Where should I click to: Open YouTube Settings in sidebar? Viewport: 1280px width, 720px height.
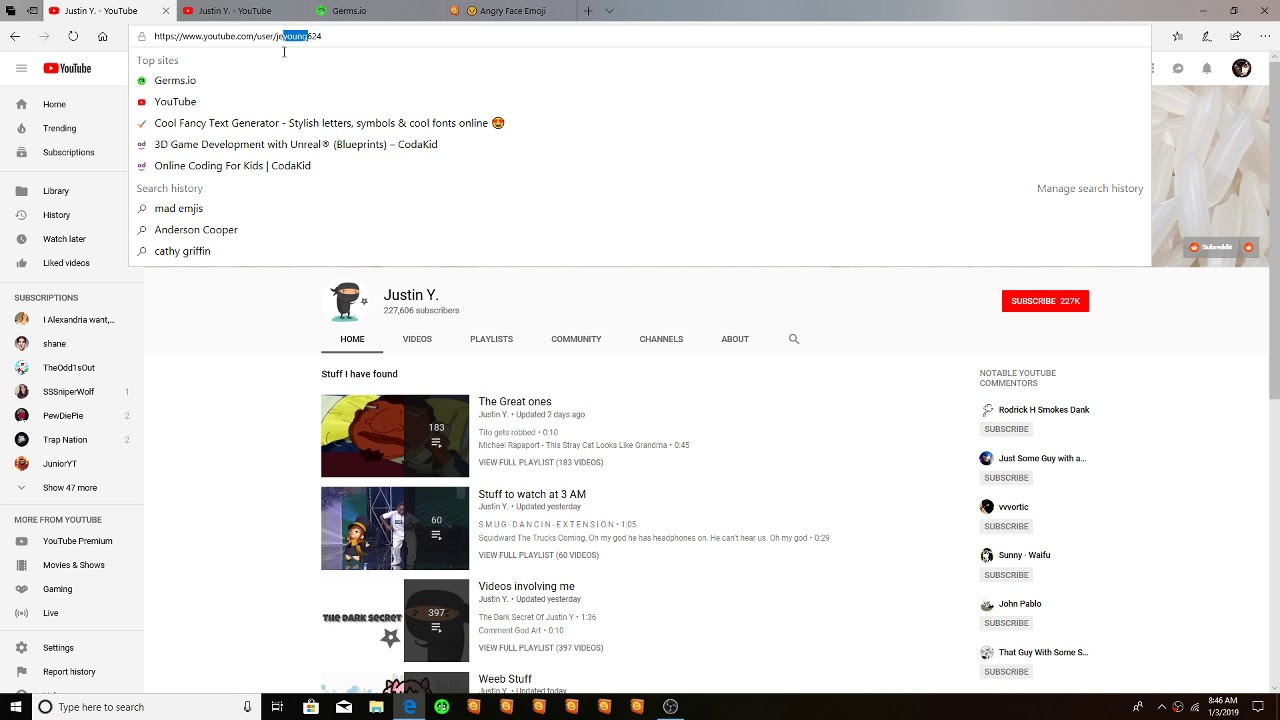58,648
